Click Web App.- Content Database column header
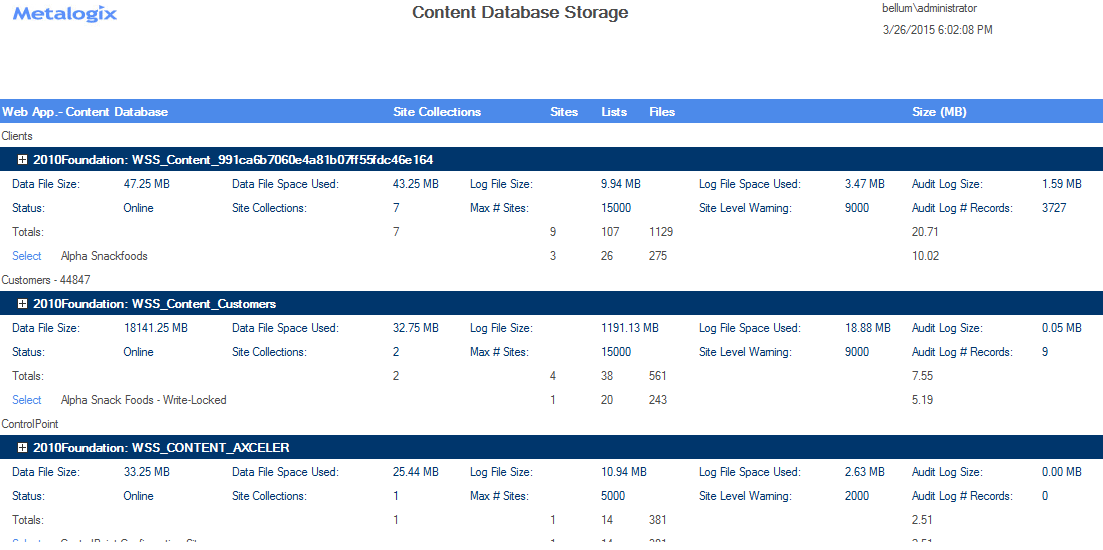 click(x=85, y=112)
